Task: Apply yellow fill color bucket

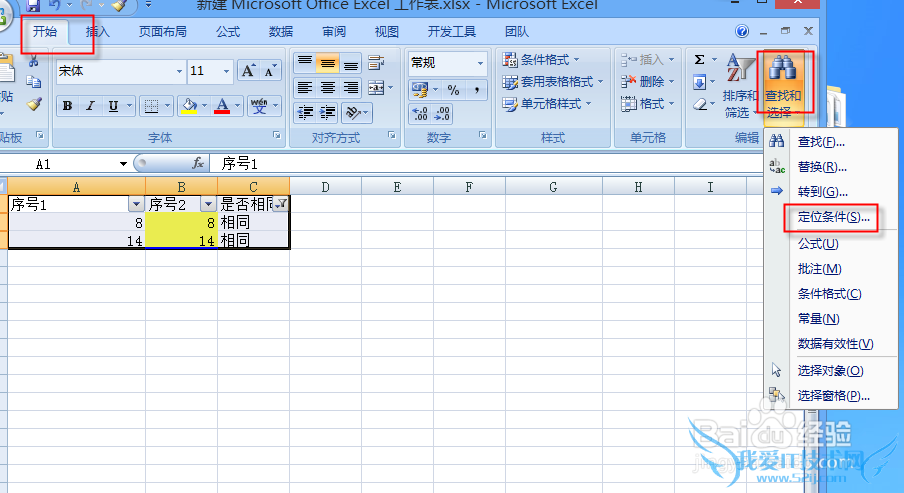Action: (189, 106)
